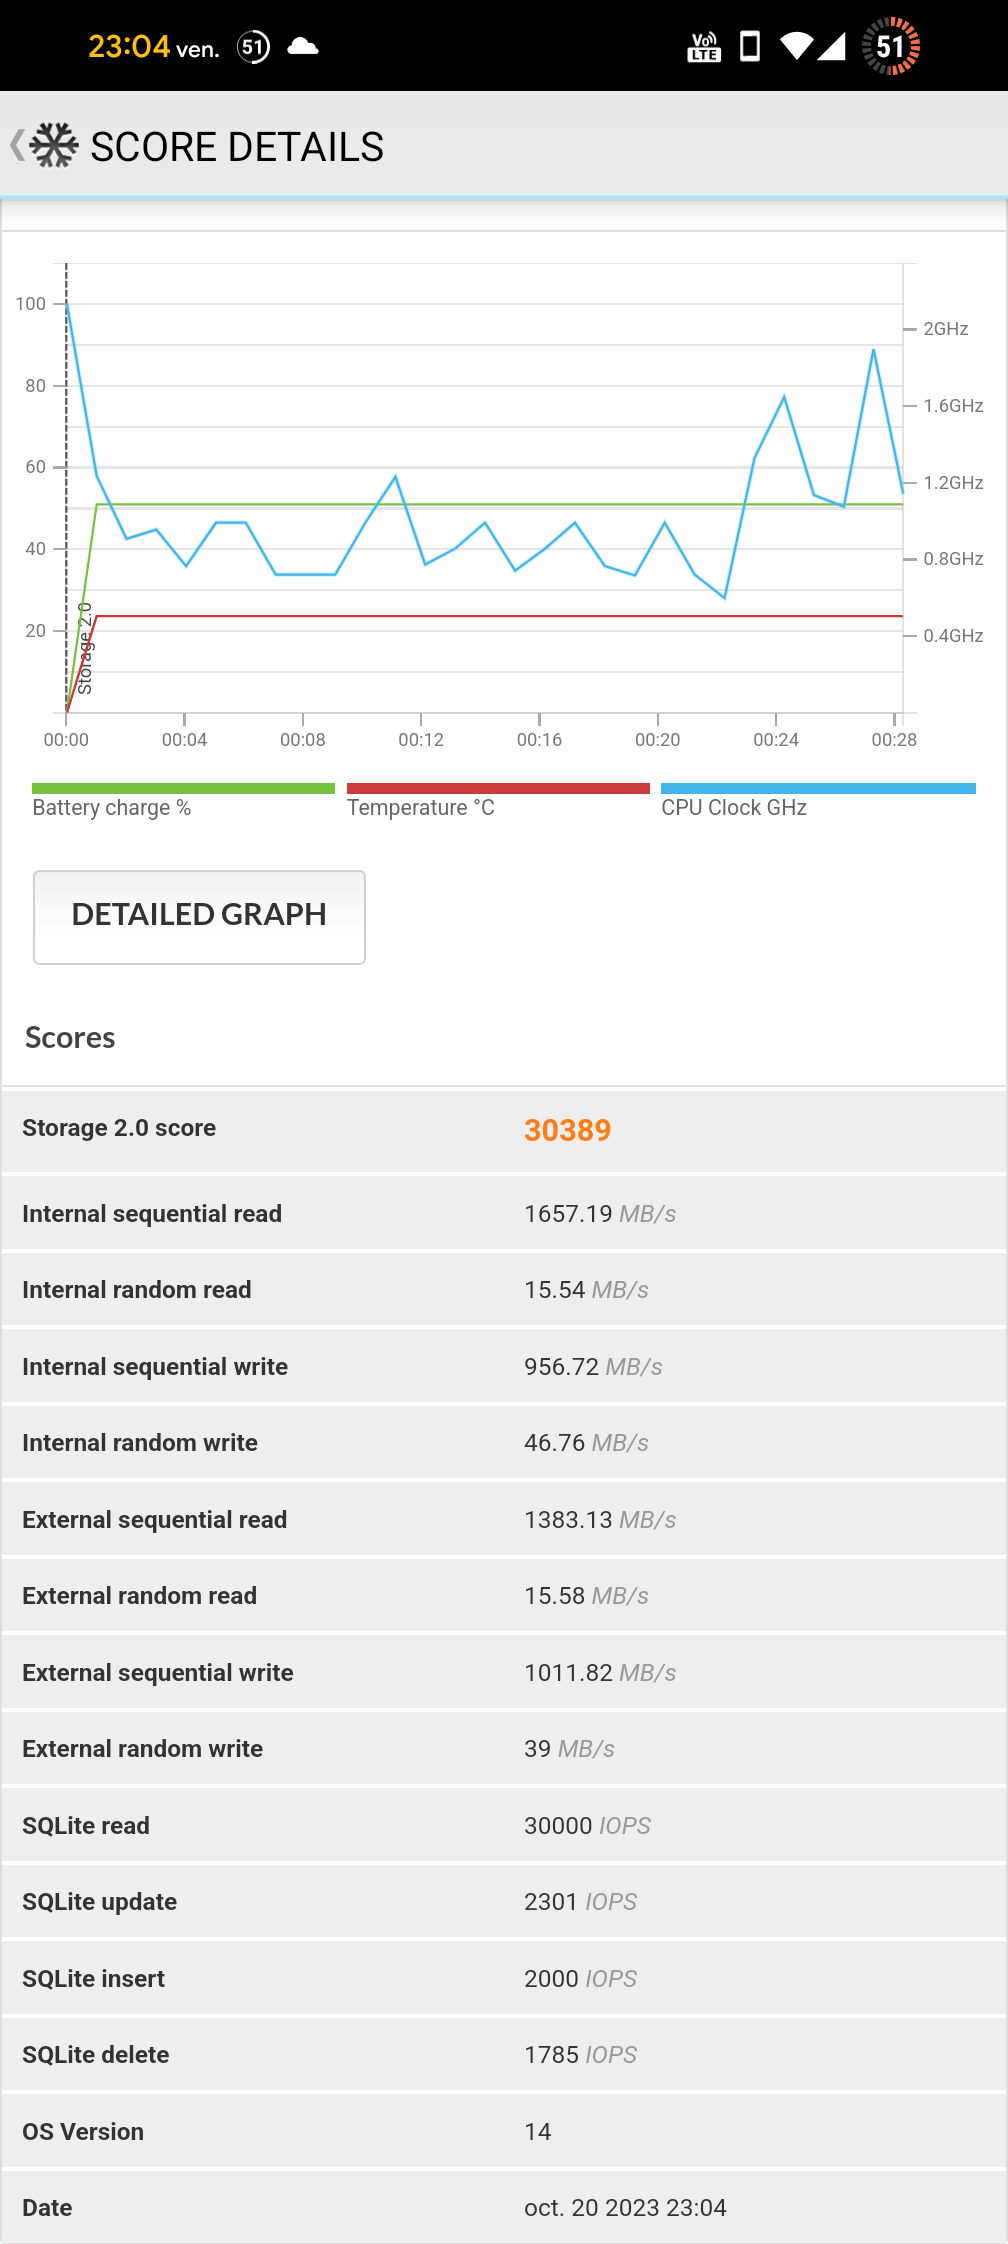Tap the circled 51 notification icon
The image size is (1008, 2244).
pyautogui.click(x=254, y=46)
